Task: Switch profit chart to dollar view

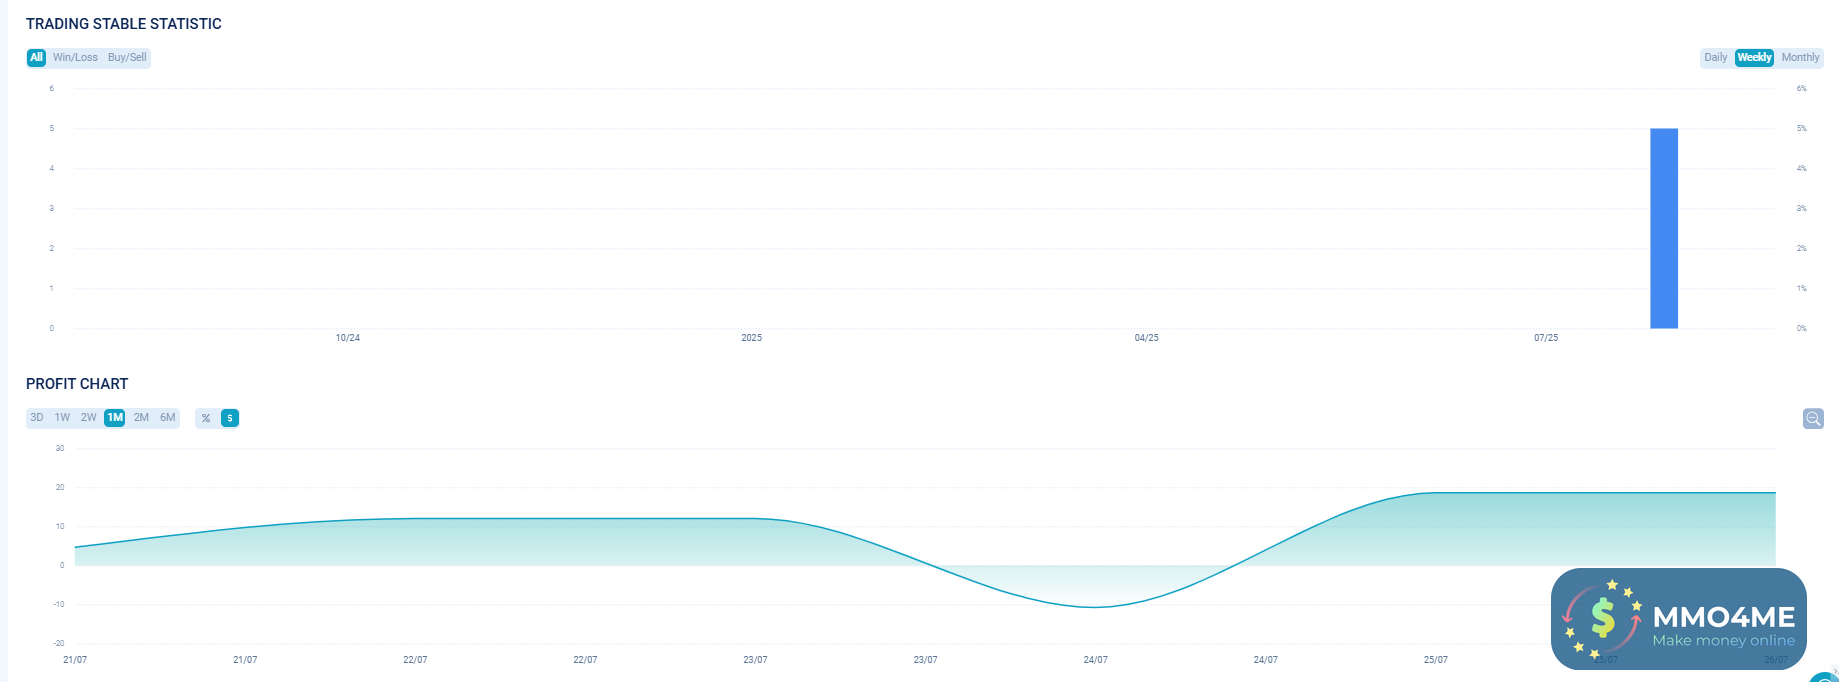Action: (x=230, y=418)
